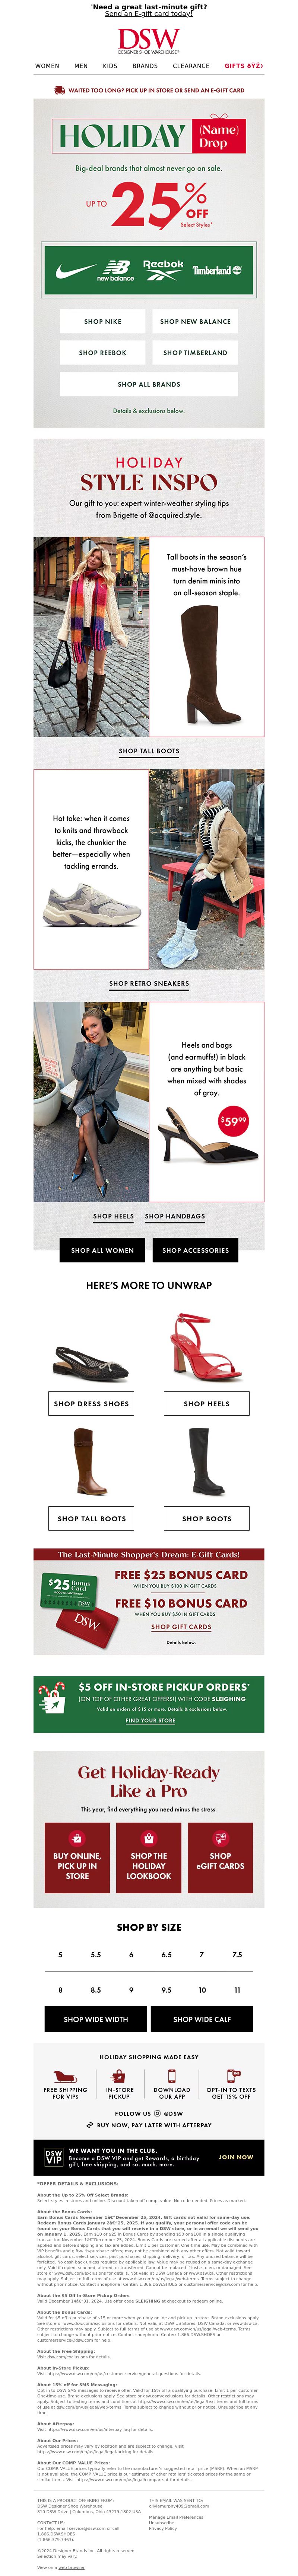The image size is (298, 2576).
Task: Click the SHOP NEW BALANCE button
Action: point(196,321)
